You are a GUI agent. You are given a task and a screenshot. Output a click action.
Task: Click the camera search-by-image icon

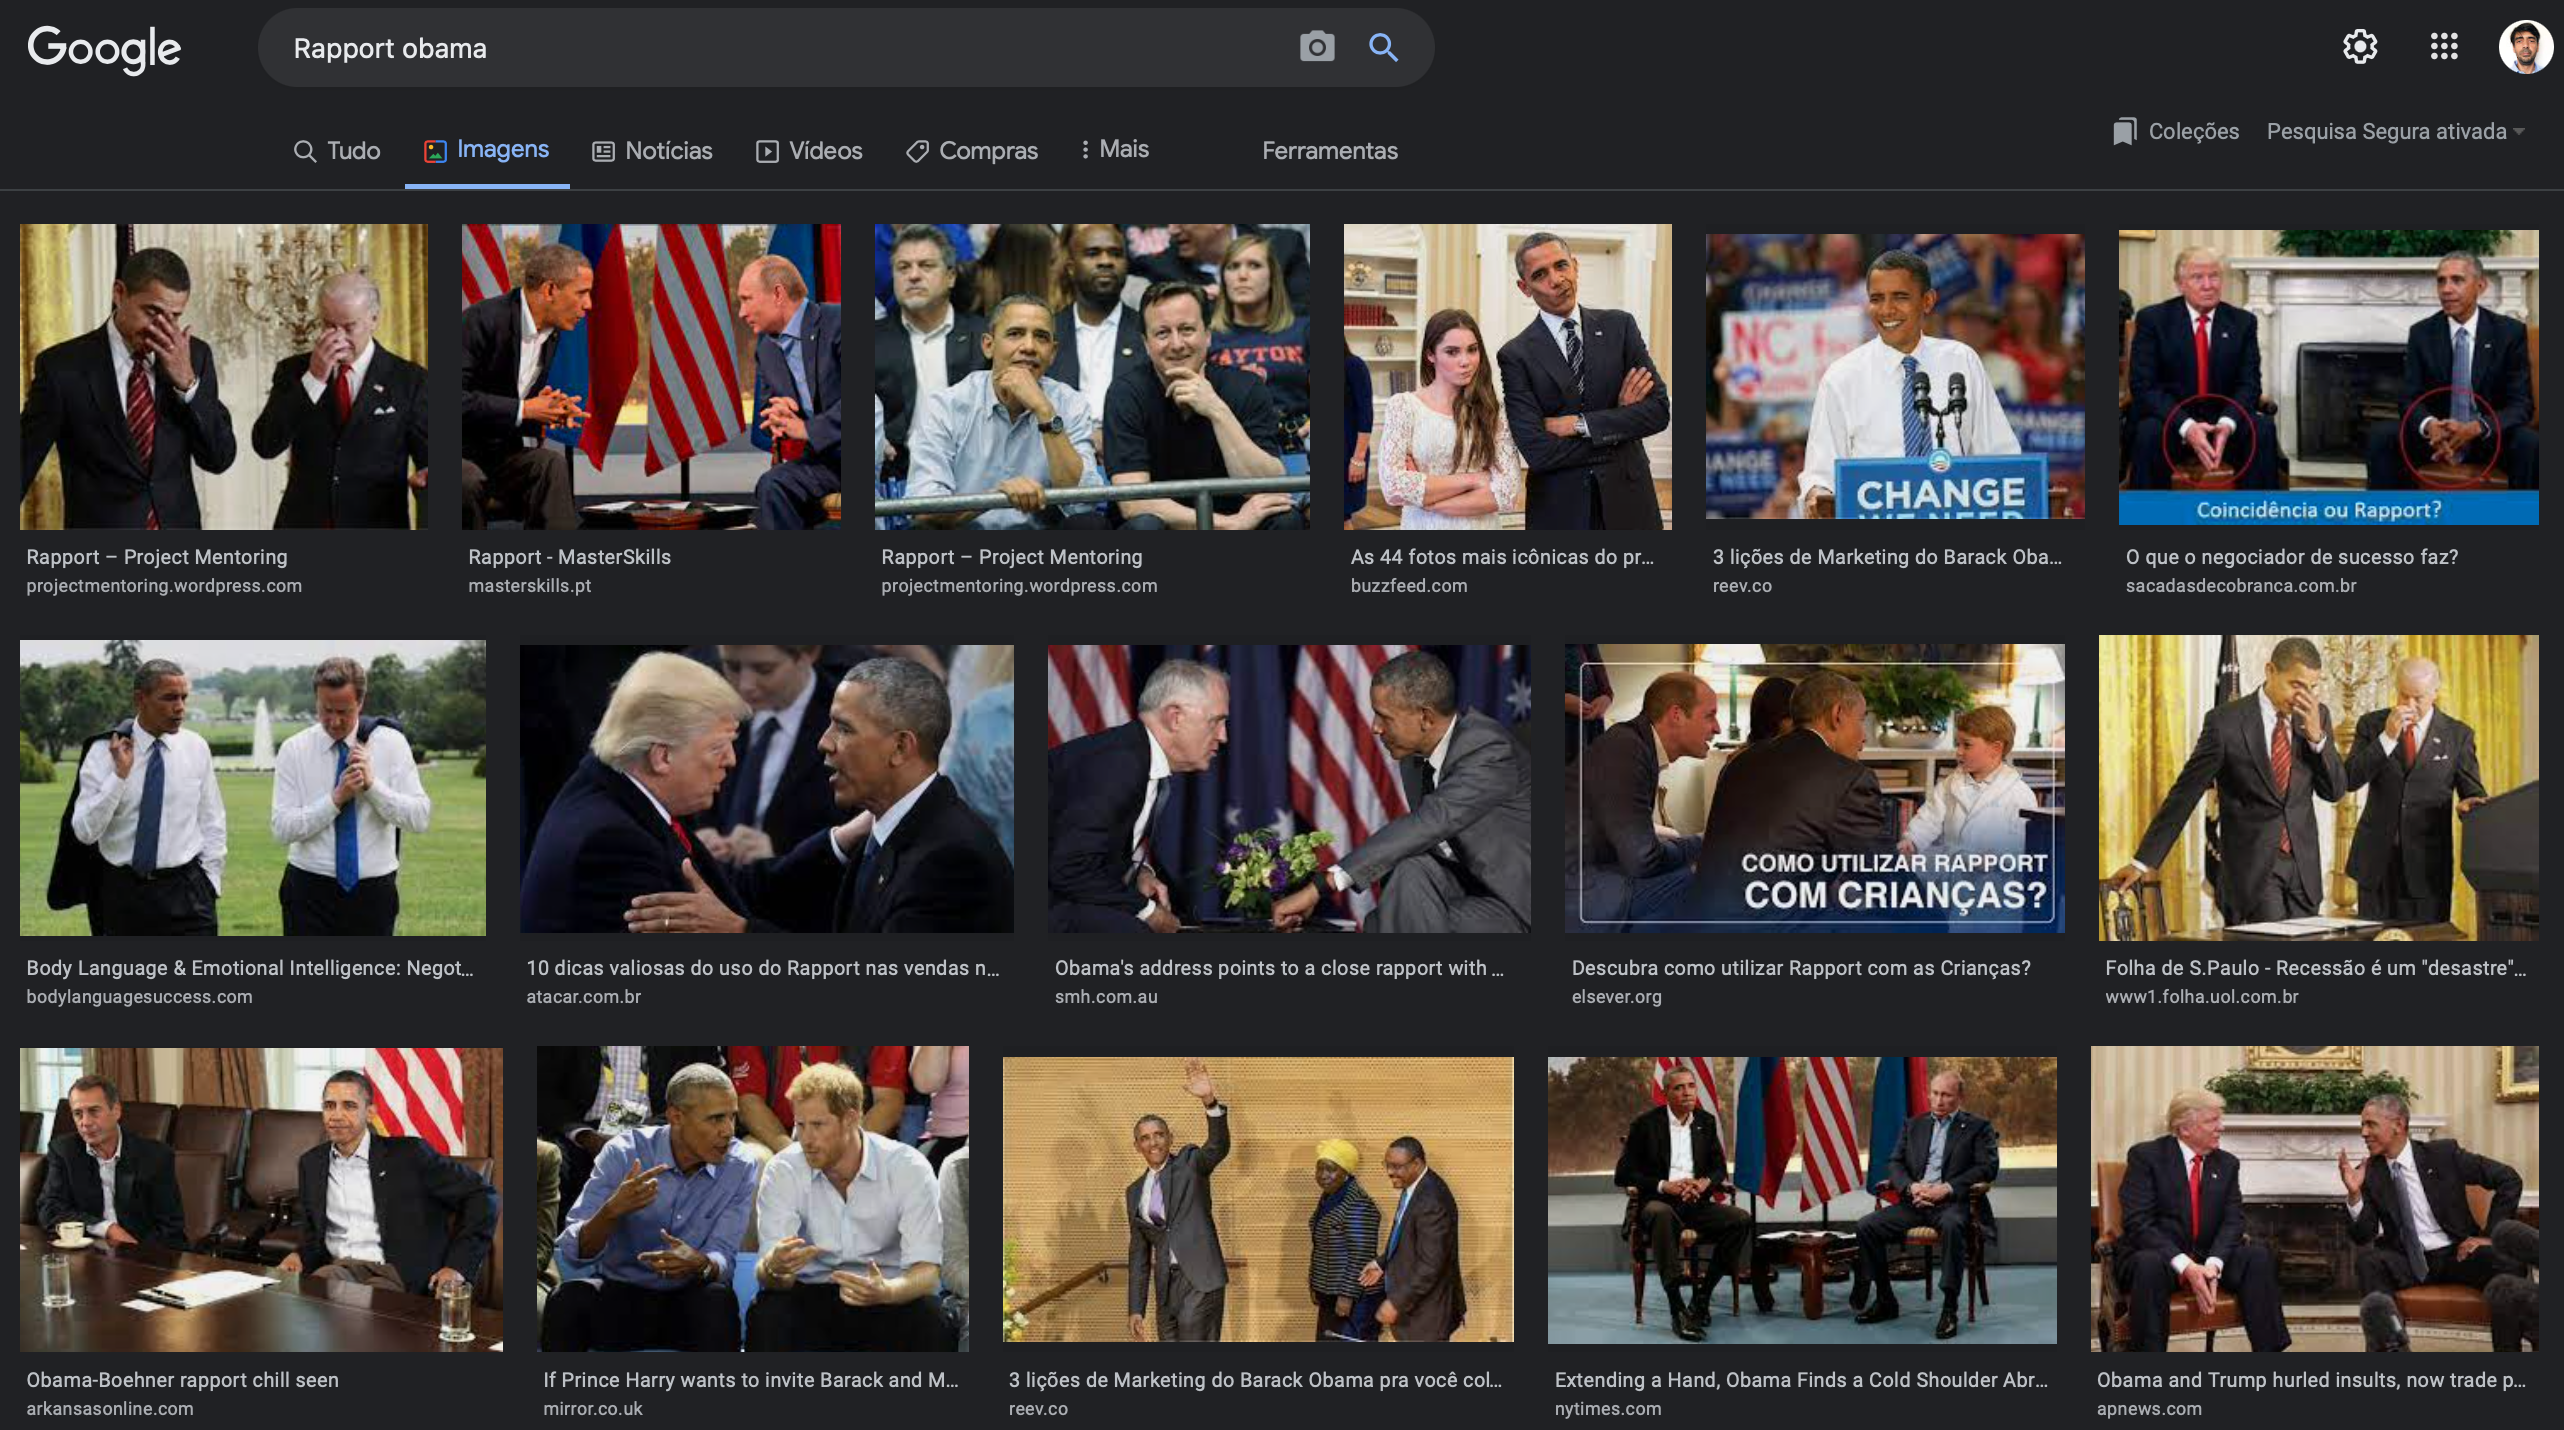coord(1316,47)
